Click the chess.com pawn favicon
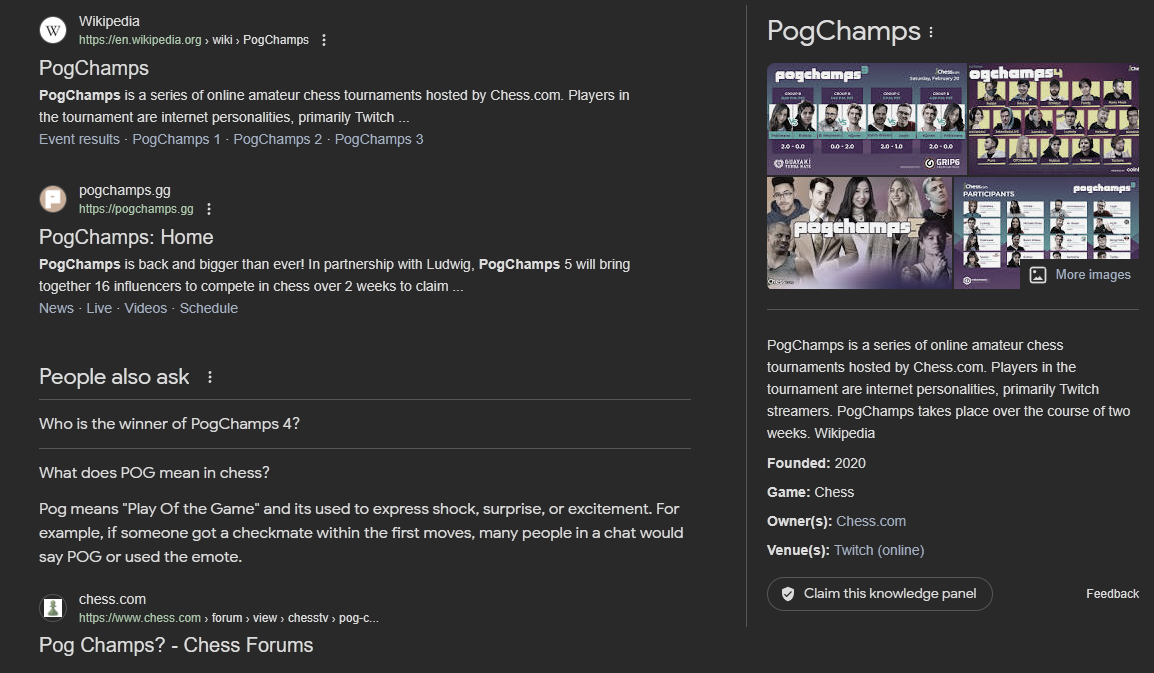 pyautogui.click(x=52, y=608)
